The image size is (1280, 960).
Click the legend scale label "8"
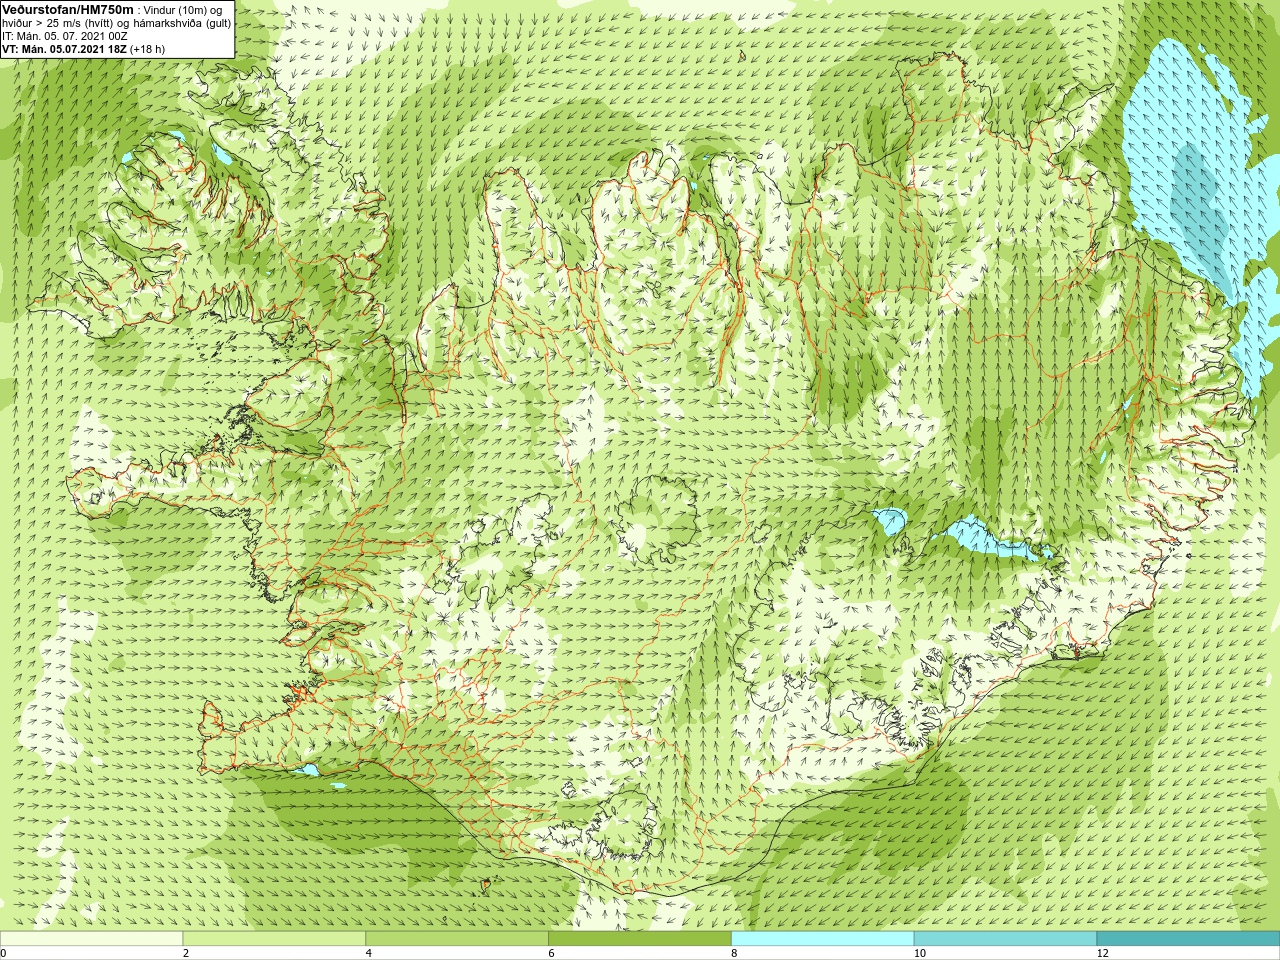[x=735, y=954]
